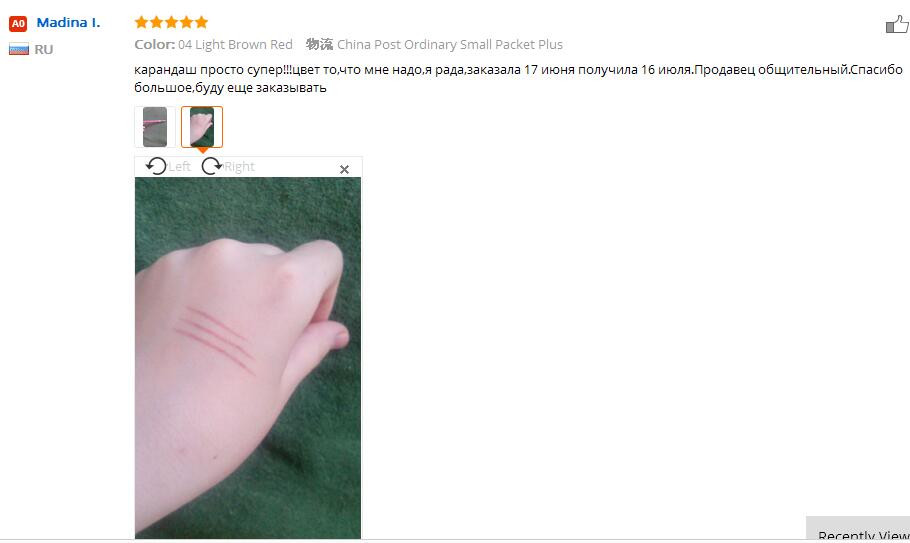910x543 pixels.
Task: Click the 'Left' rotate label
Action: [179, 166]
